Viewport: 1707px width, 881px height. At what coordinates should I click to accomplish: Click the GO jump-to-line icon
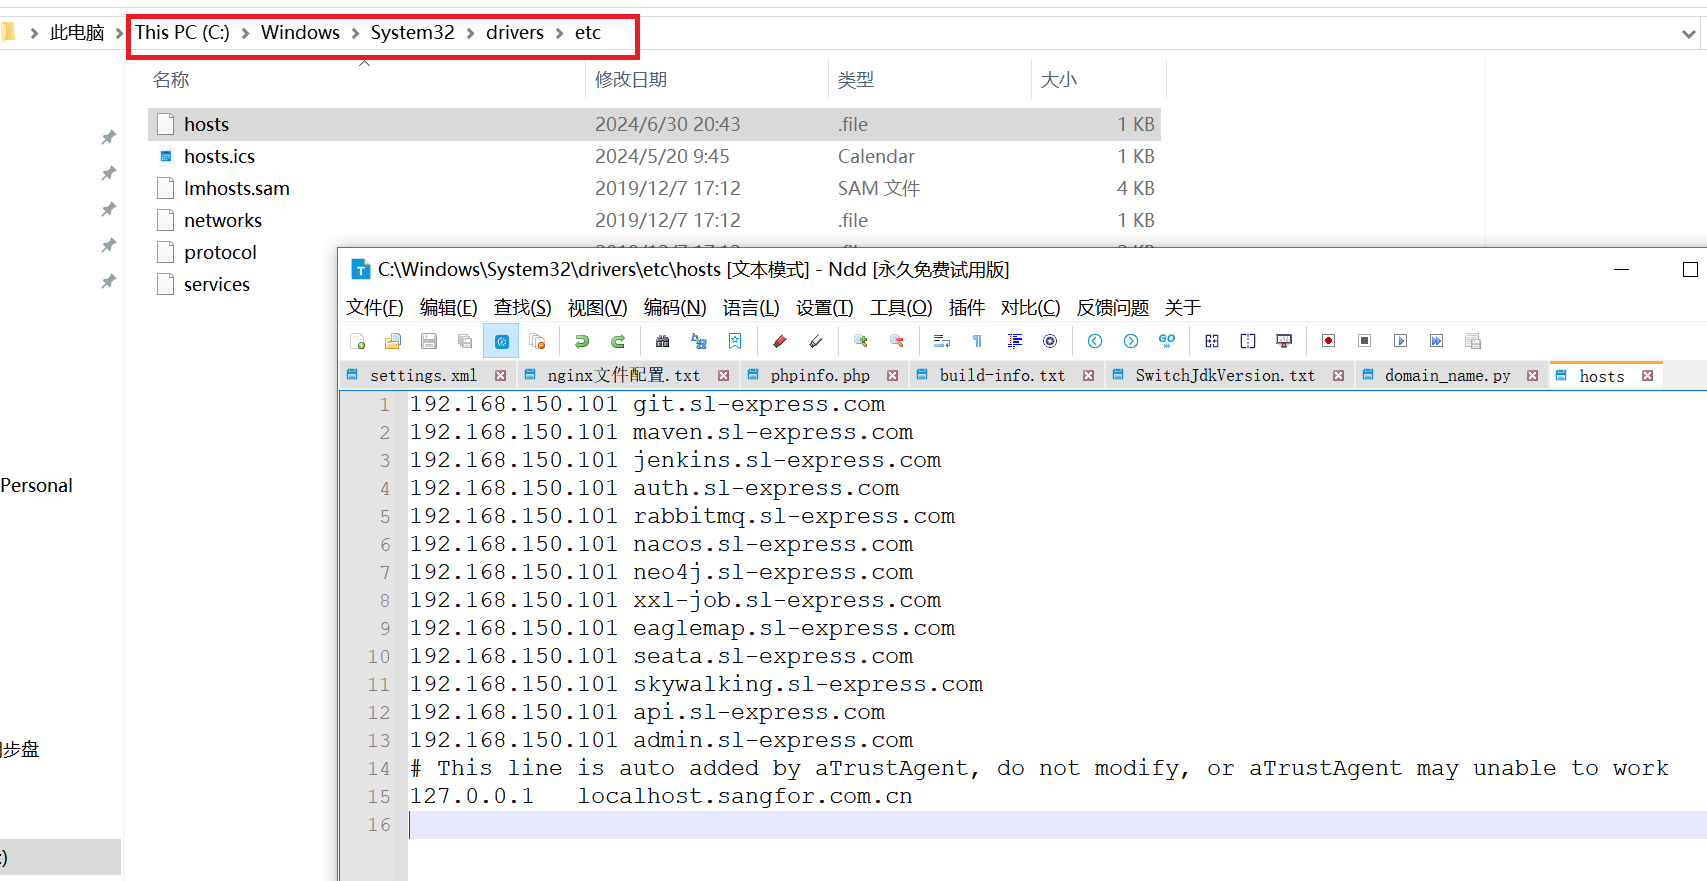pyautogui.click(x=1167, y=341)
